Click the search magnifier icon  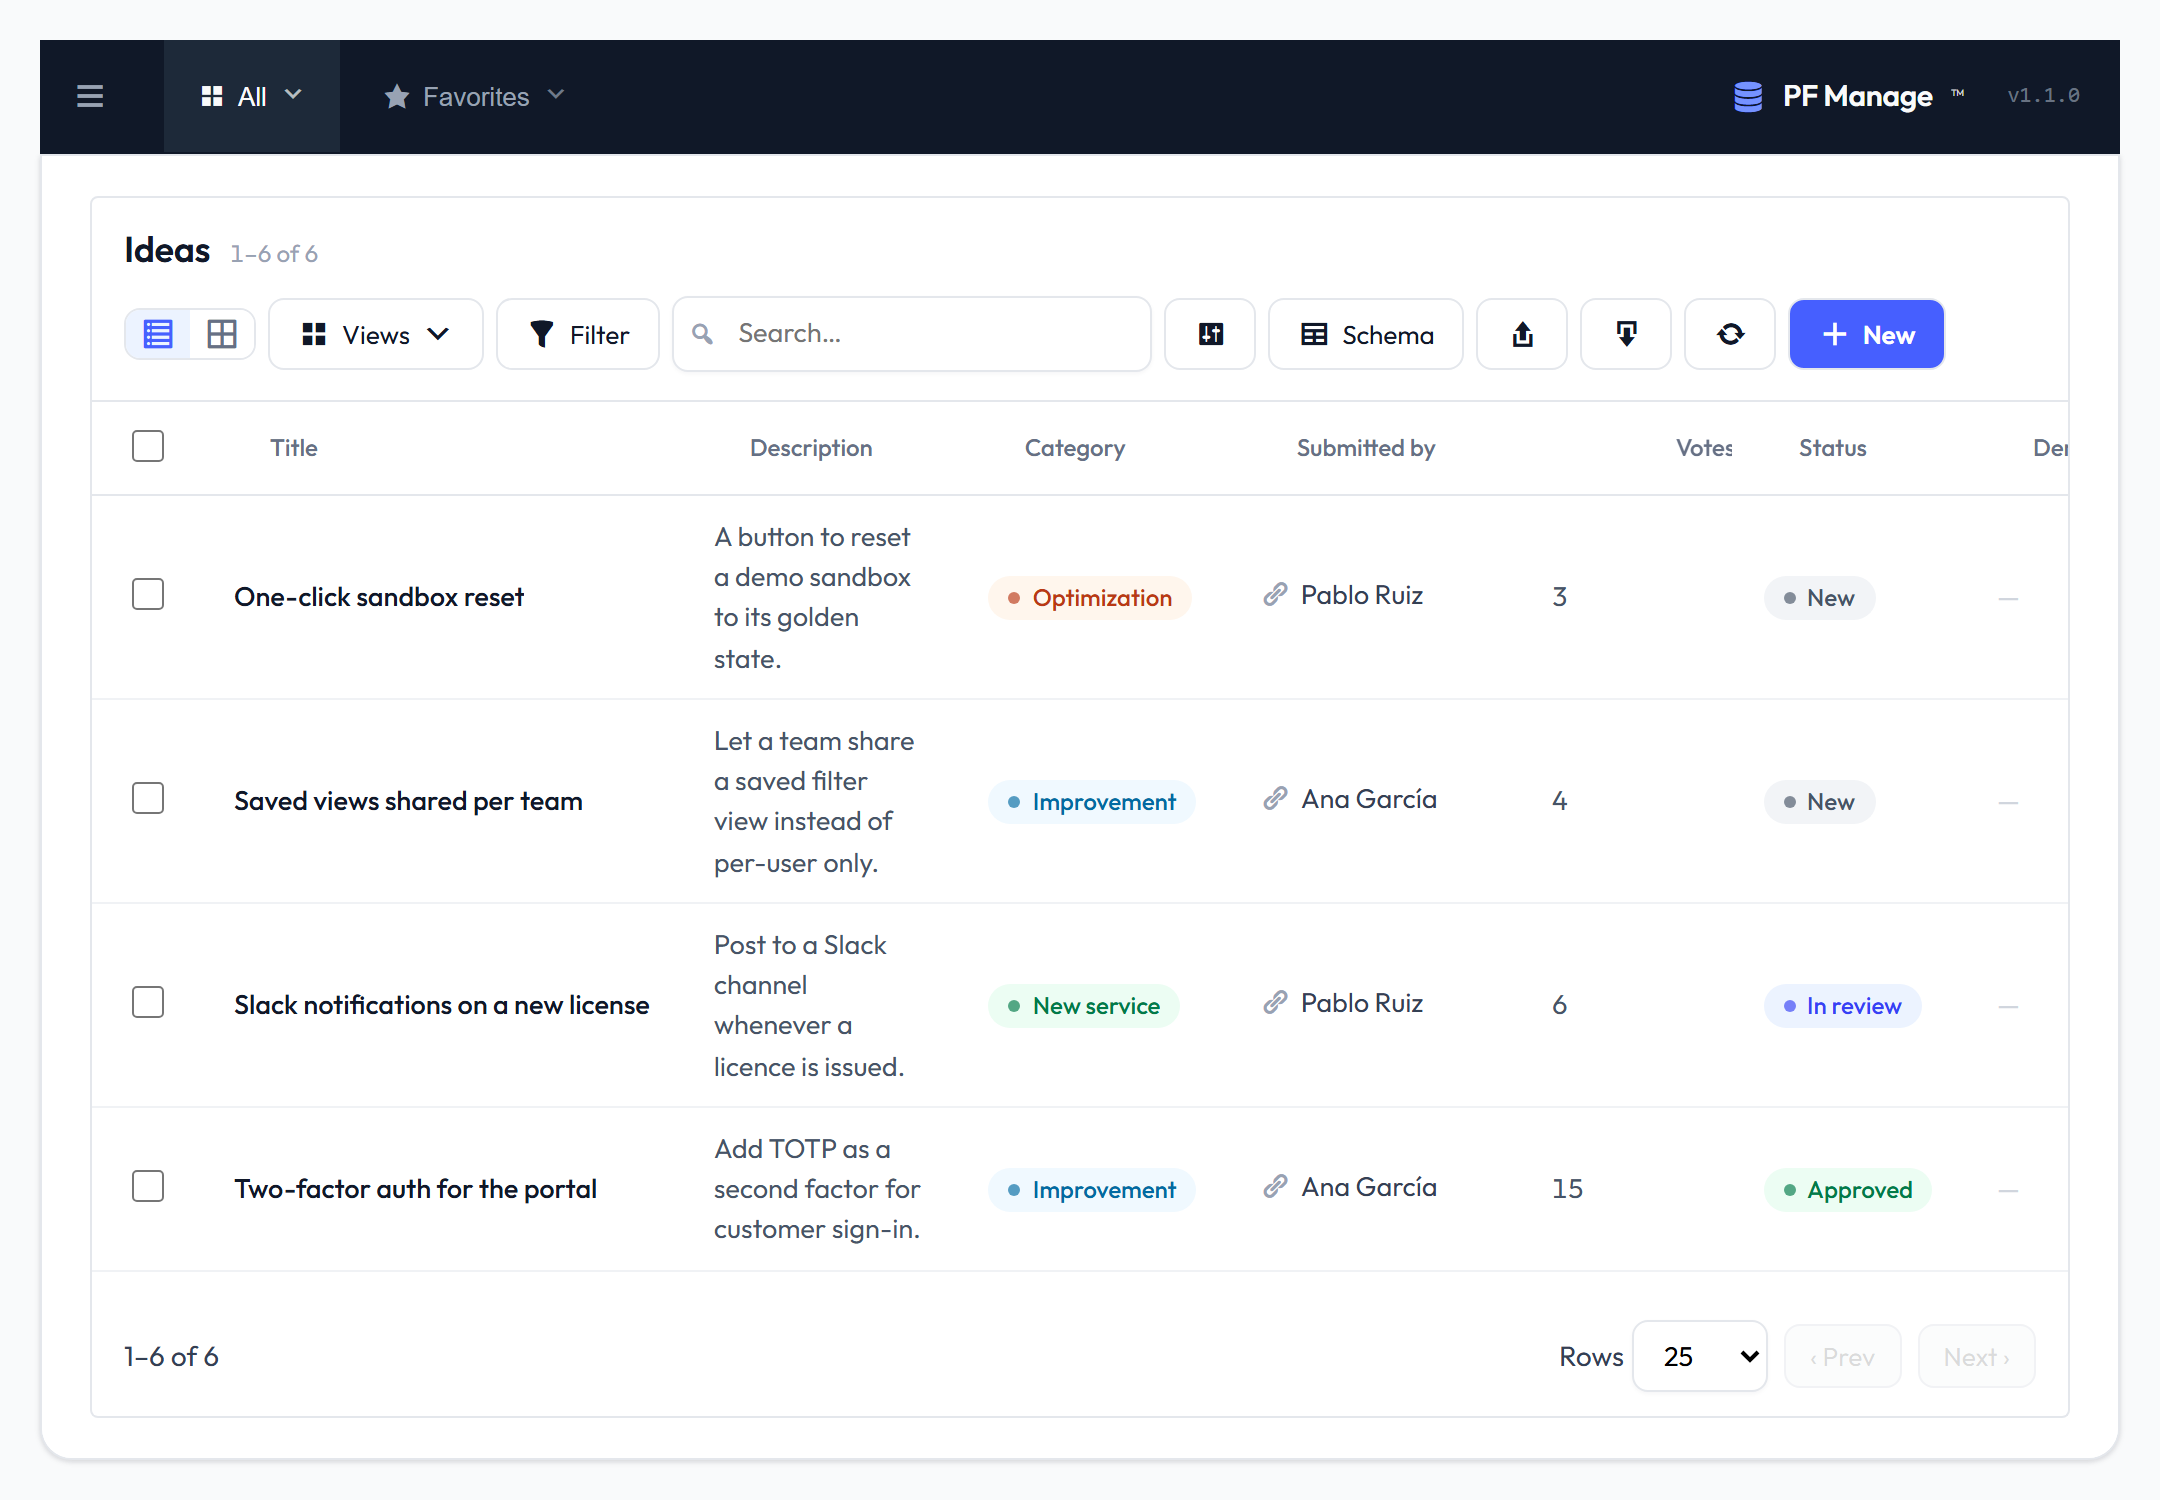click(703, 334)
